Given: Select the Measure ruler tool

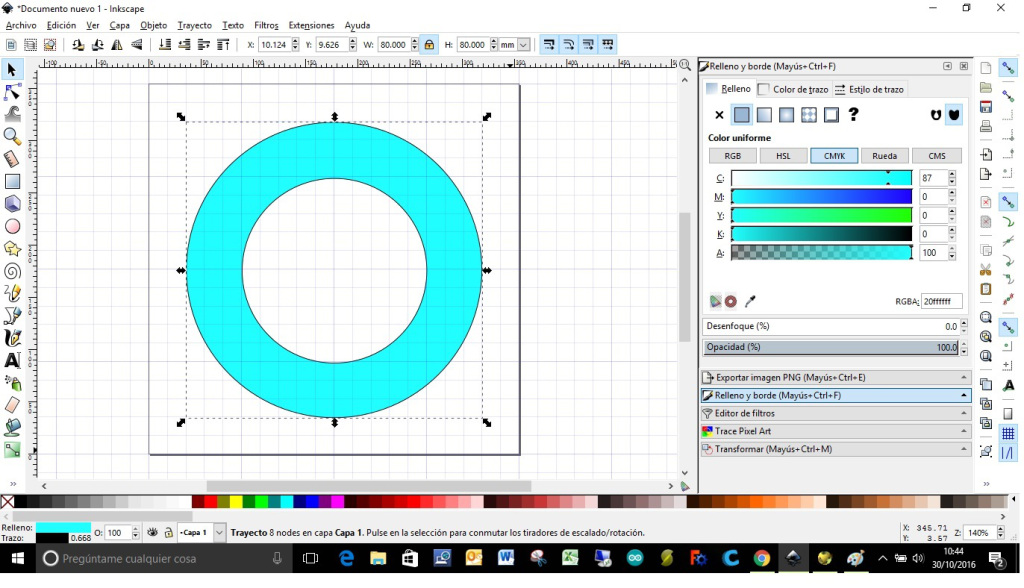Looking at the screenshot, I should pos(12,158).
